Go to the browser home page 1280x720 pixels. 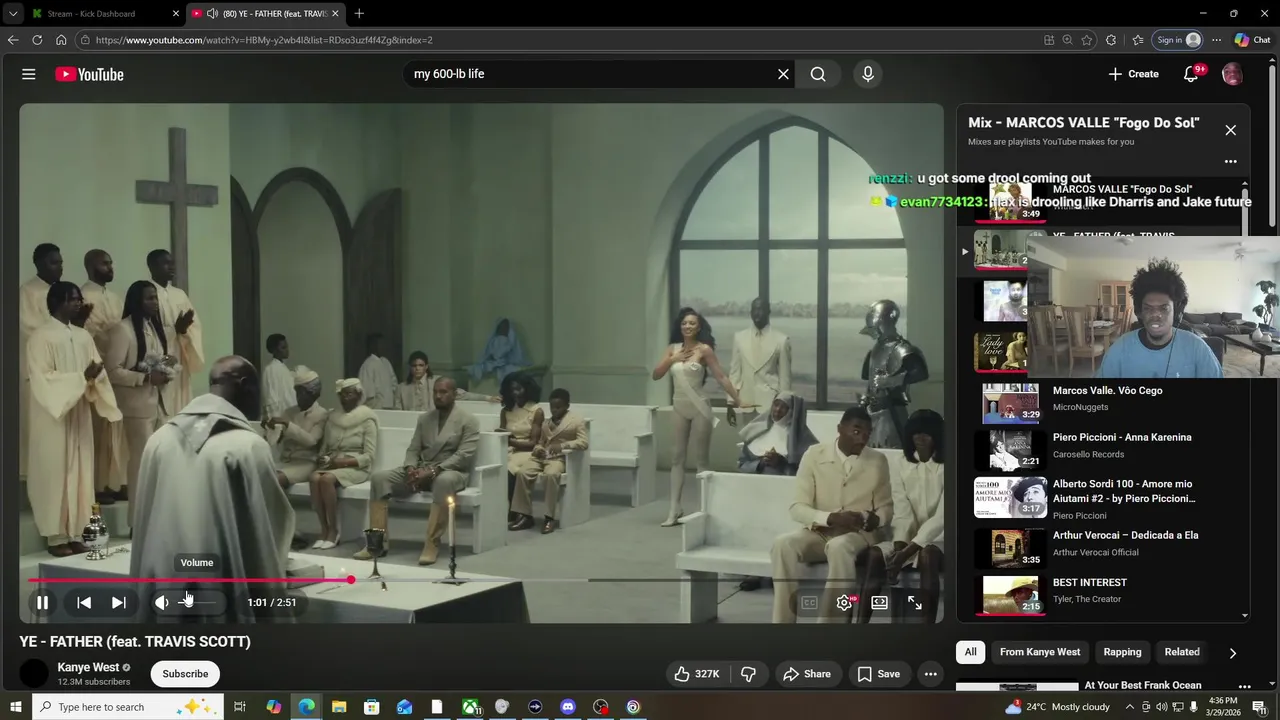(61, 40)
